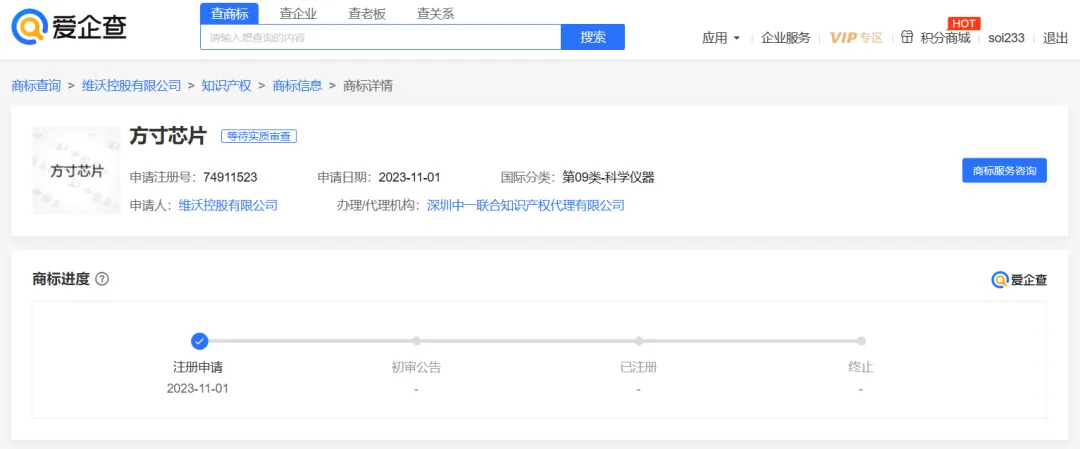
Task: Focus the search input field
Action: click(381, 37)
